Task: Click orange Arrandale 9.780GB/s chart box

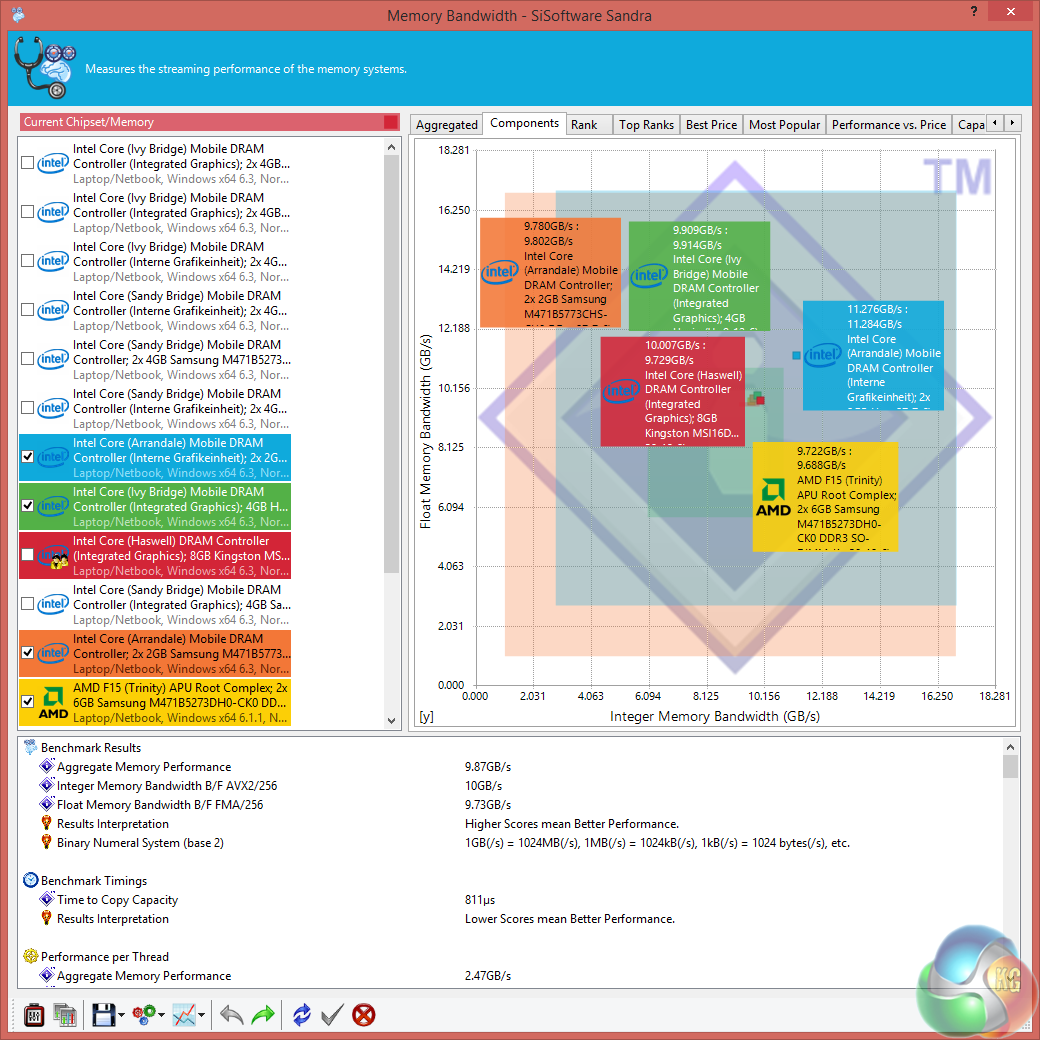Action: coord(551,273)
